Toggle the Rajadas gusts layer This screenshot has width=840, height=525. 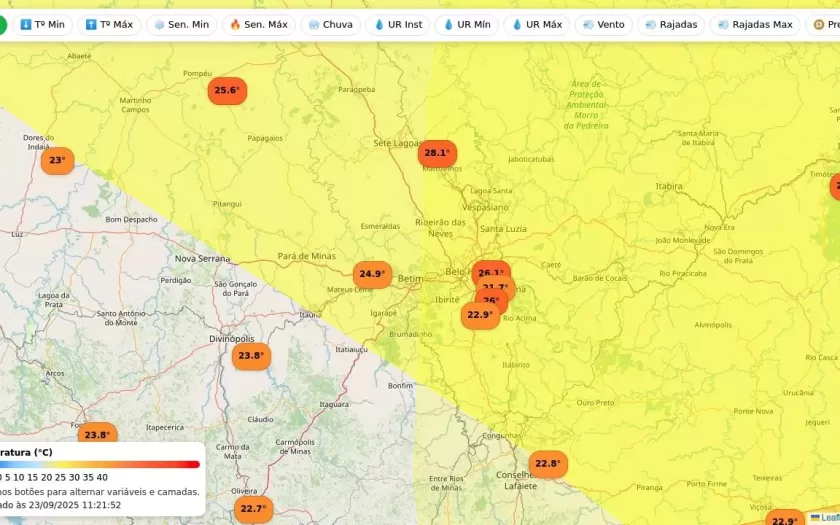(671, 24)
